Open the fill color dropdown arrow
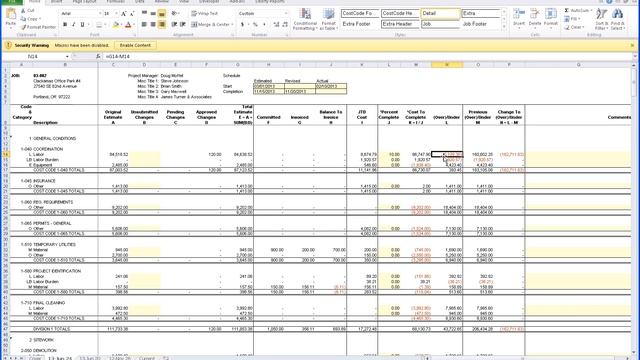The image size is (640, 360). [x=122, y=25]
